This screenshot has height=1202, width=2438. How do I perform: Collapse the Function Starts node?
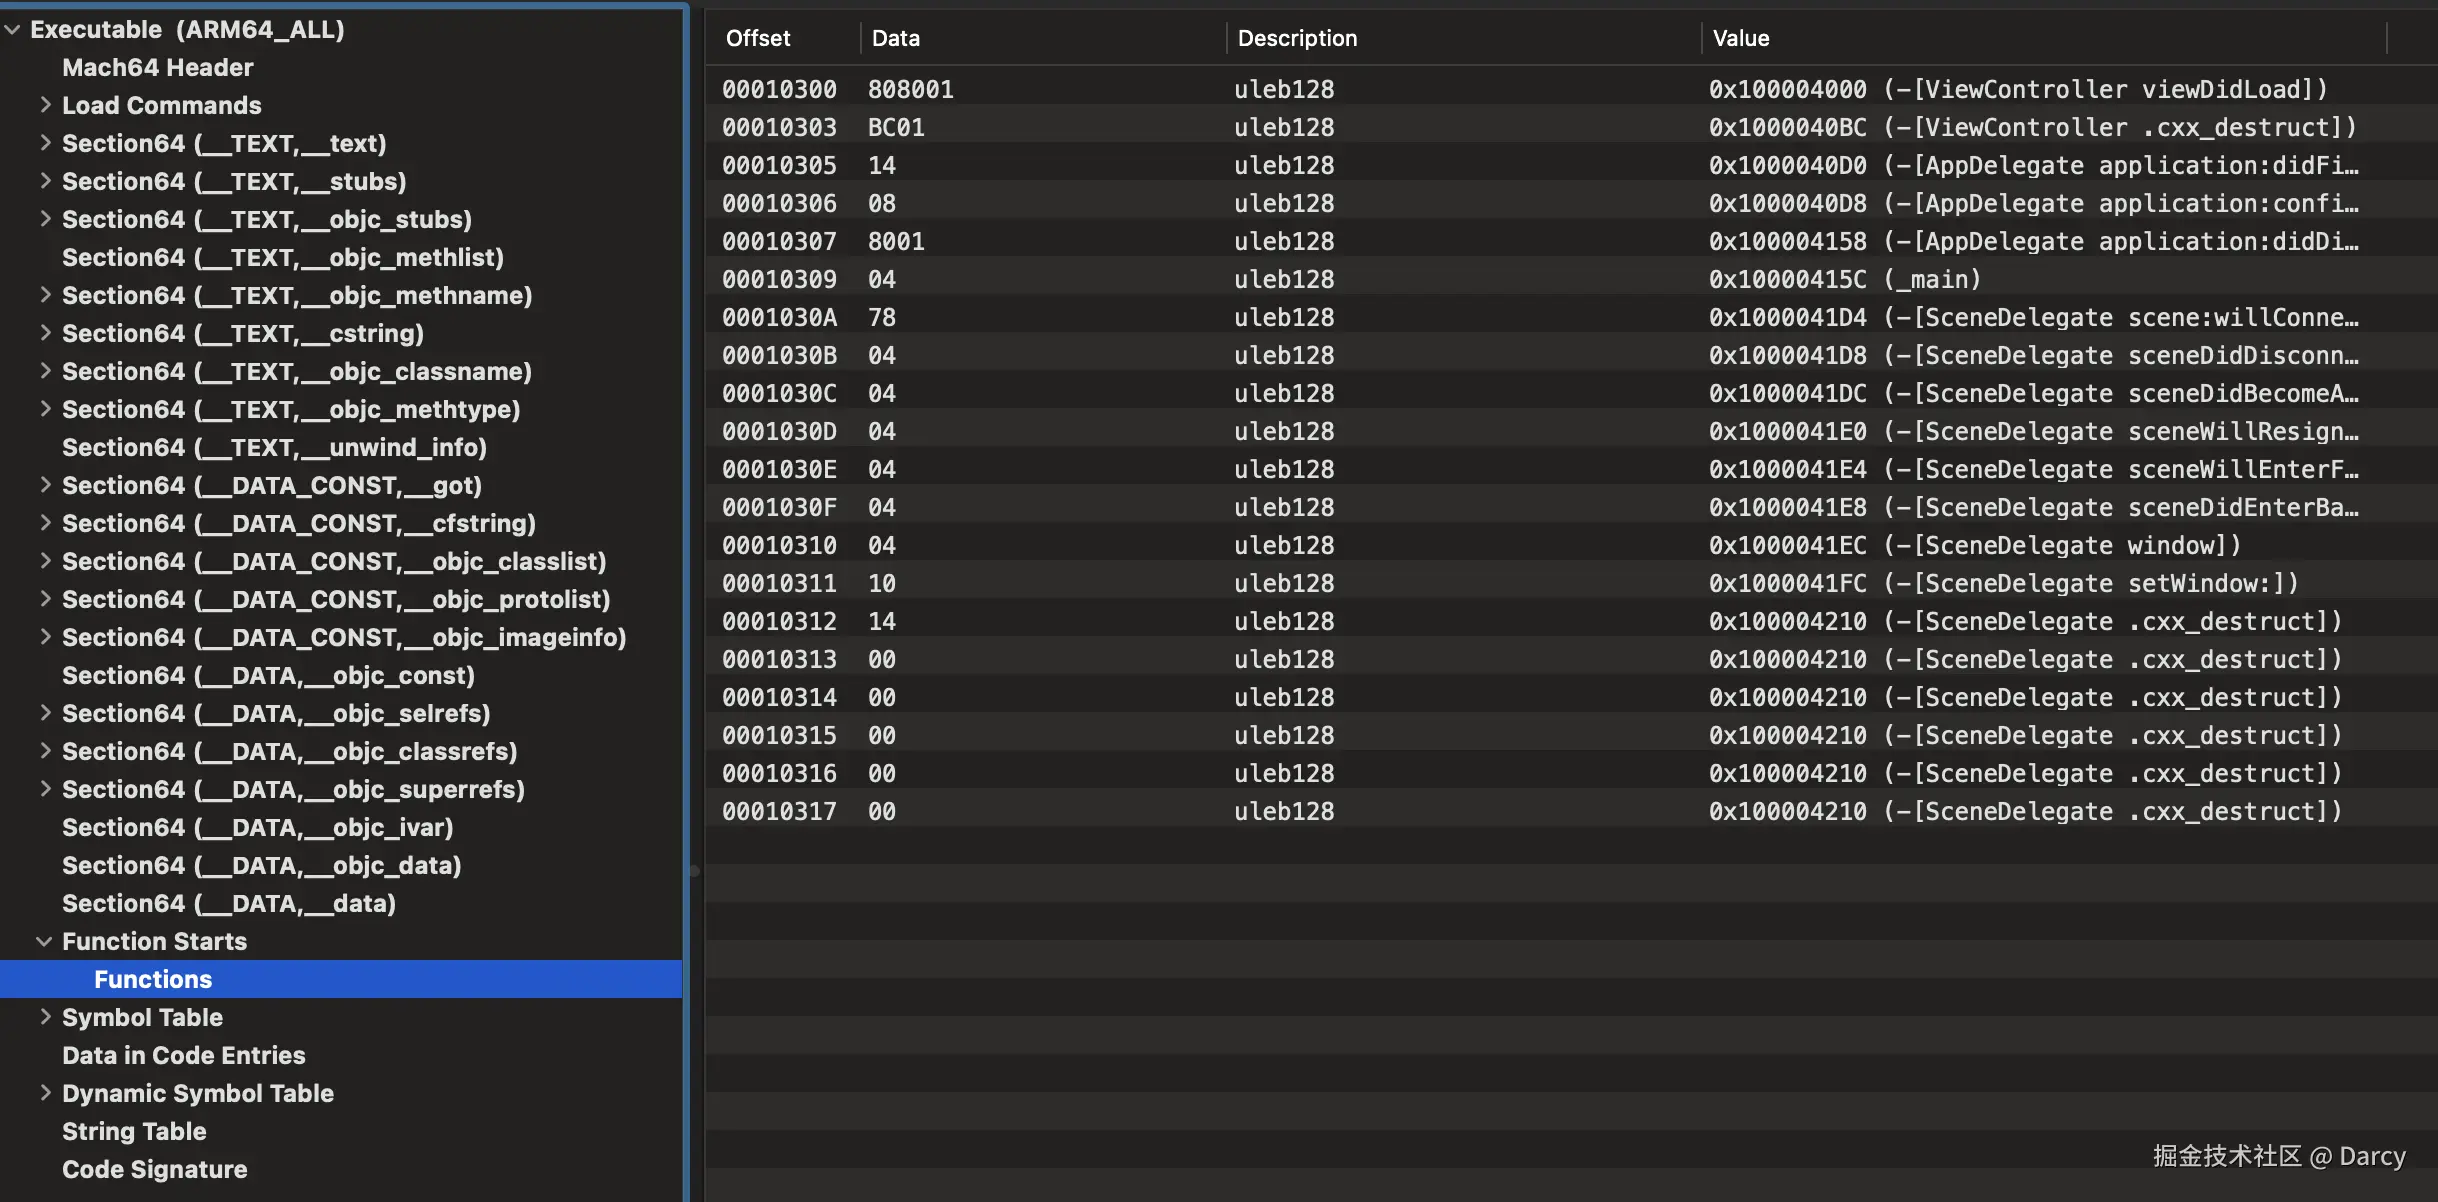[44, 941]
